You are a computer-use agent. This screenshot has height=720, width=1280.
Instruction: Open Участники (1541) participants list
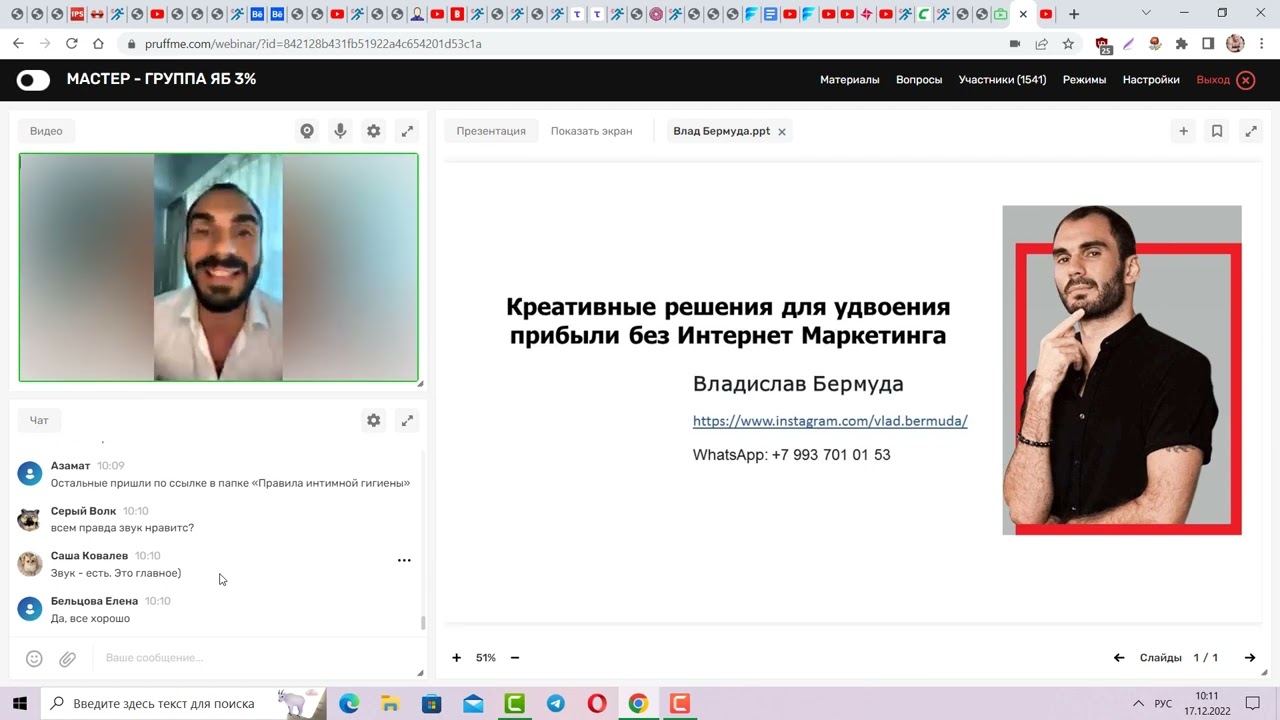[1002, 80]
